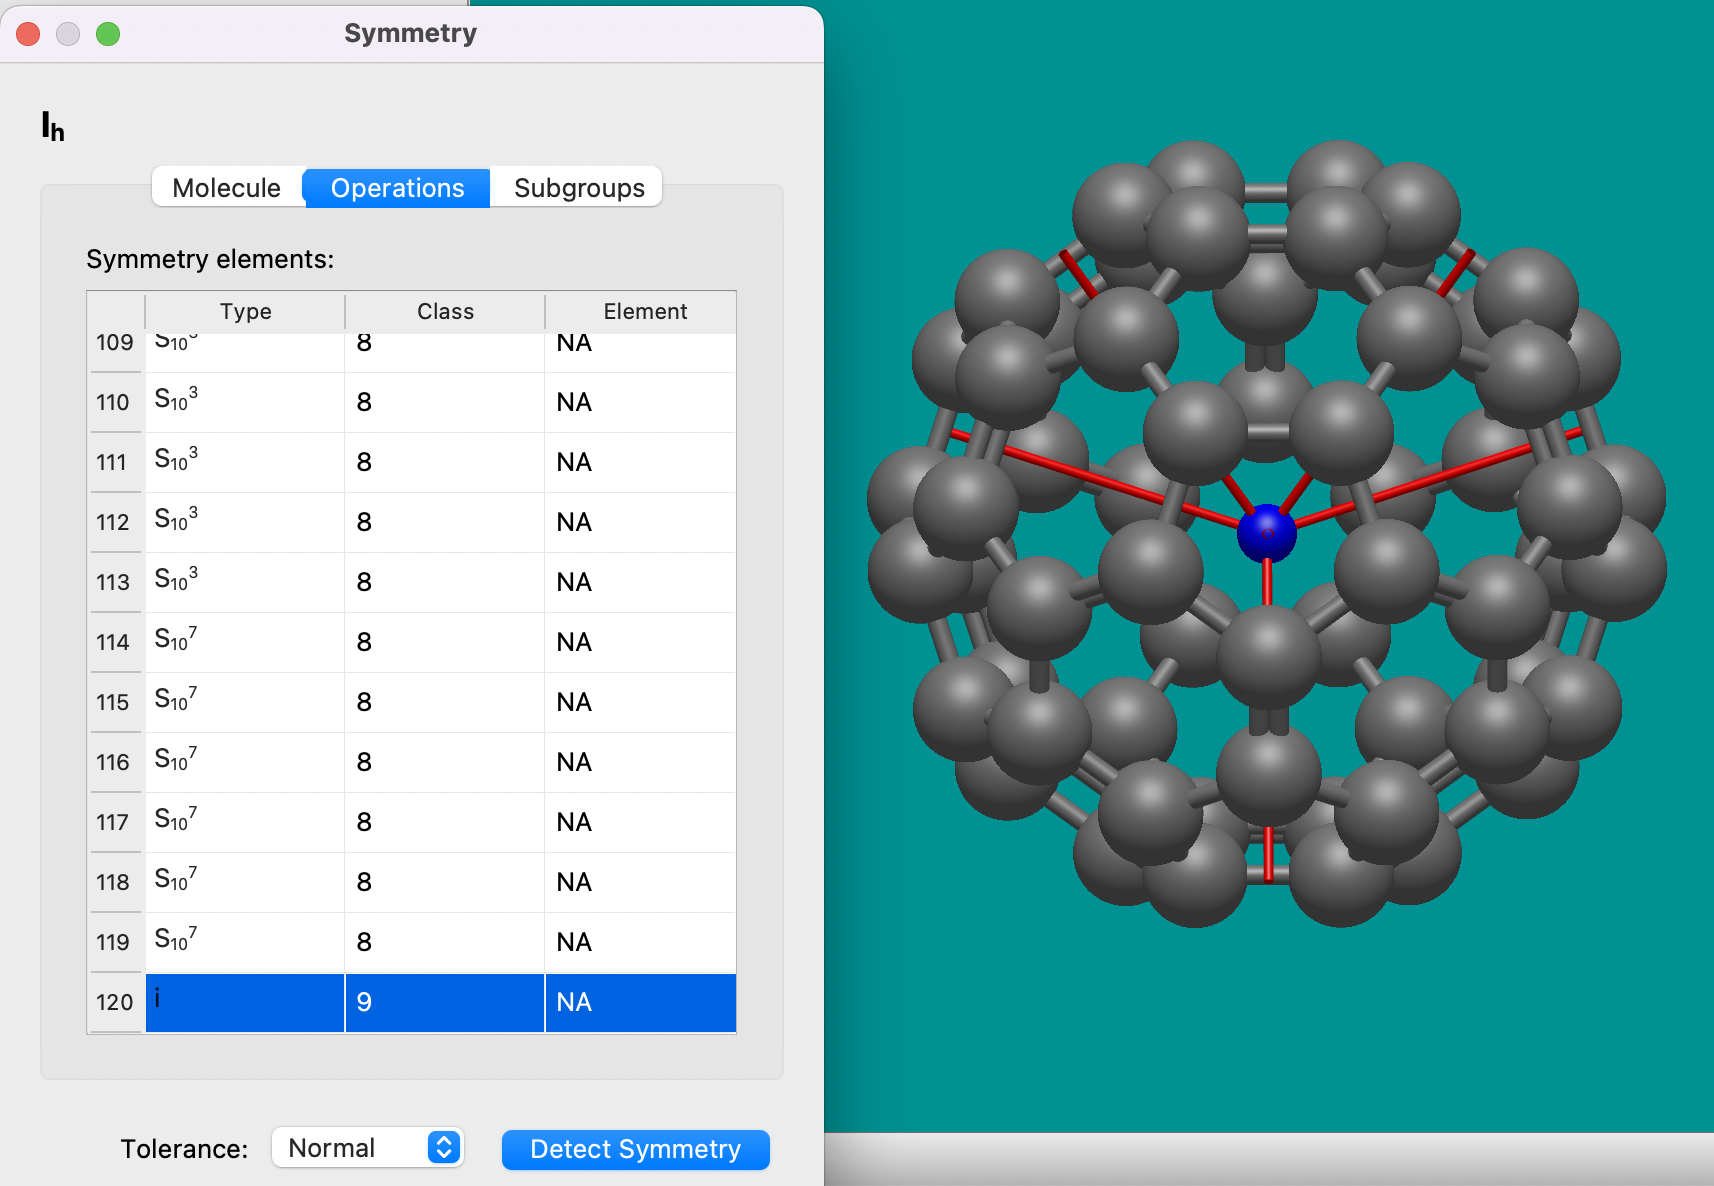Click the Tolerance stepper arrows
The height and width of the screenshot is (1186, 1714).
coord(443,1148)
